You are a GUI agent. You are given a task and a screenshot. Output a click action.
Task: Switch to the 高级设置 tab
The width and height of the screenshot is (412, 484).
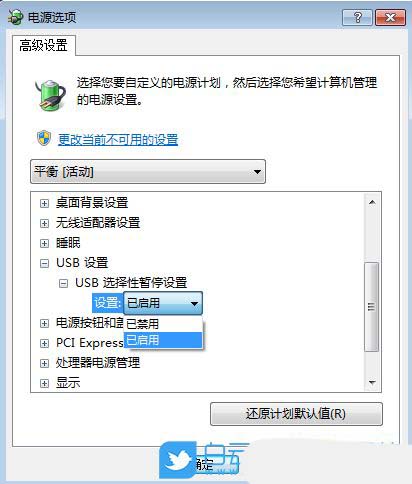point(43,45)
